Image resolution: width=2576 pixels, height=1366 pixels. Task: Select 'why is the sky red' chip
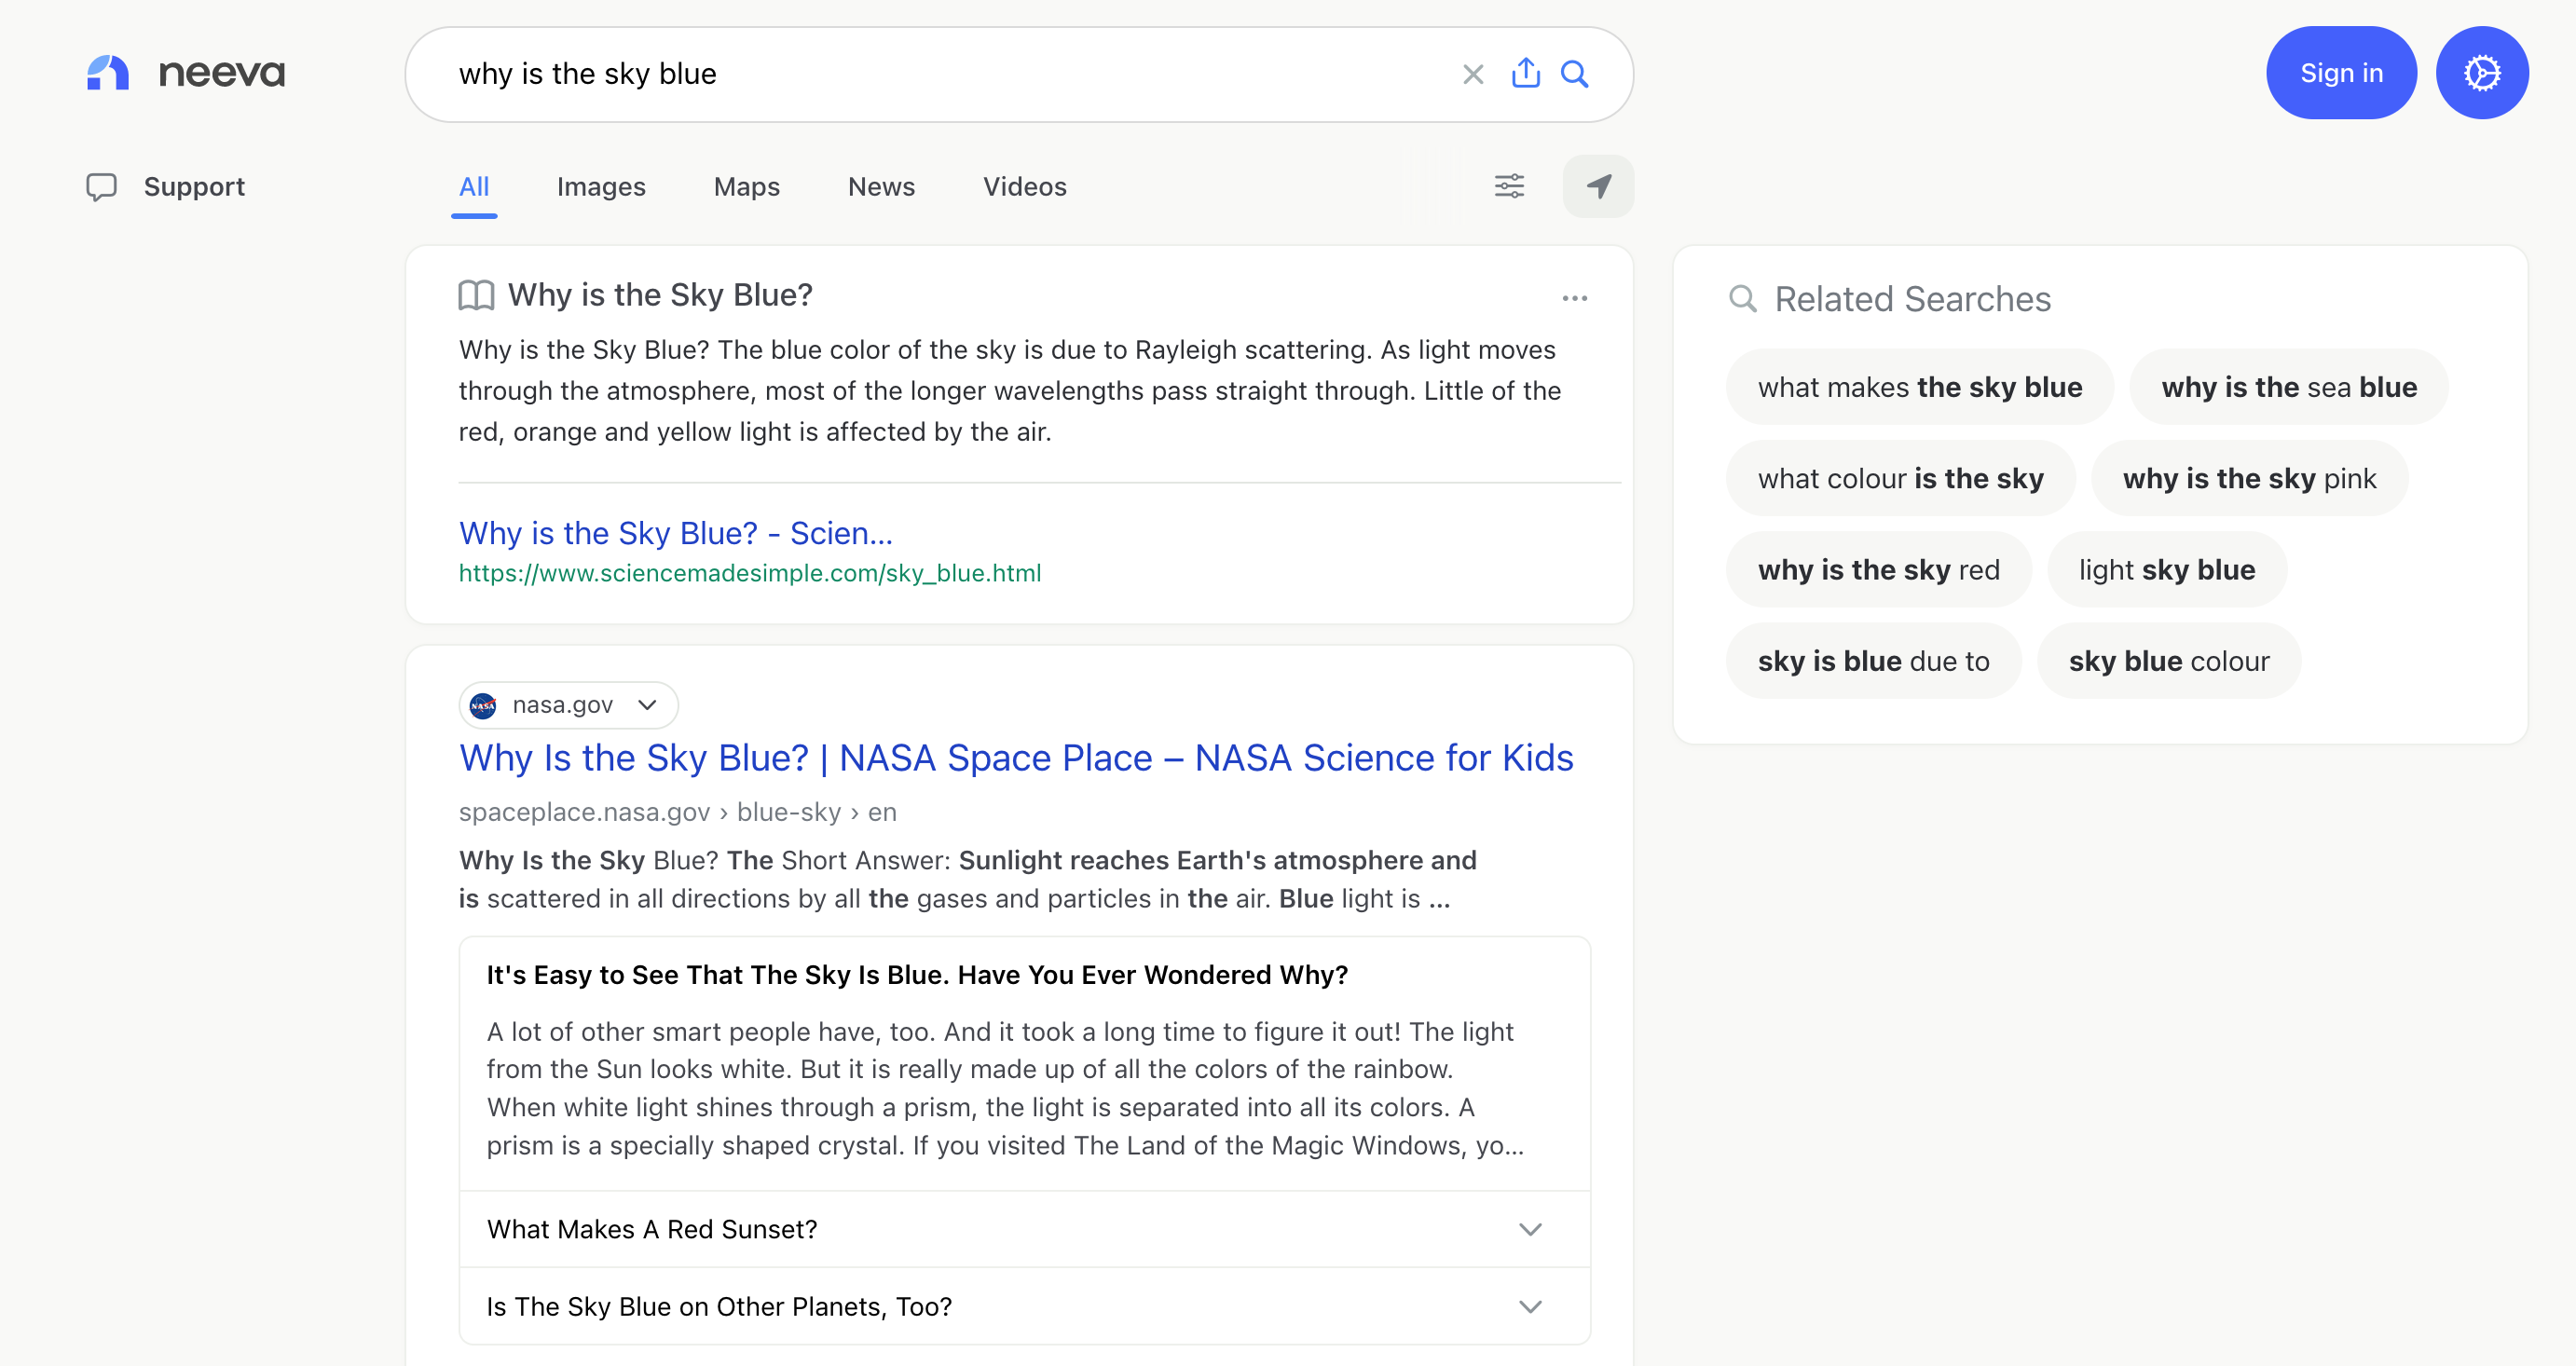1878,569
